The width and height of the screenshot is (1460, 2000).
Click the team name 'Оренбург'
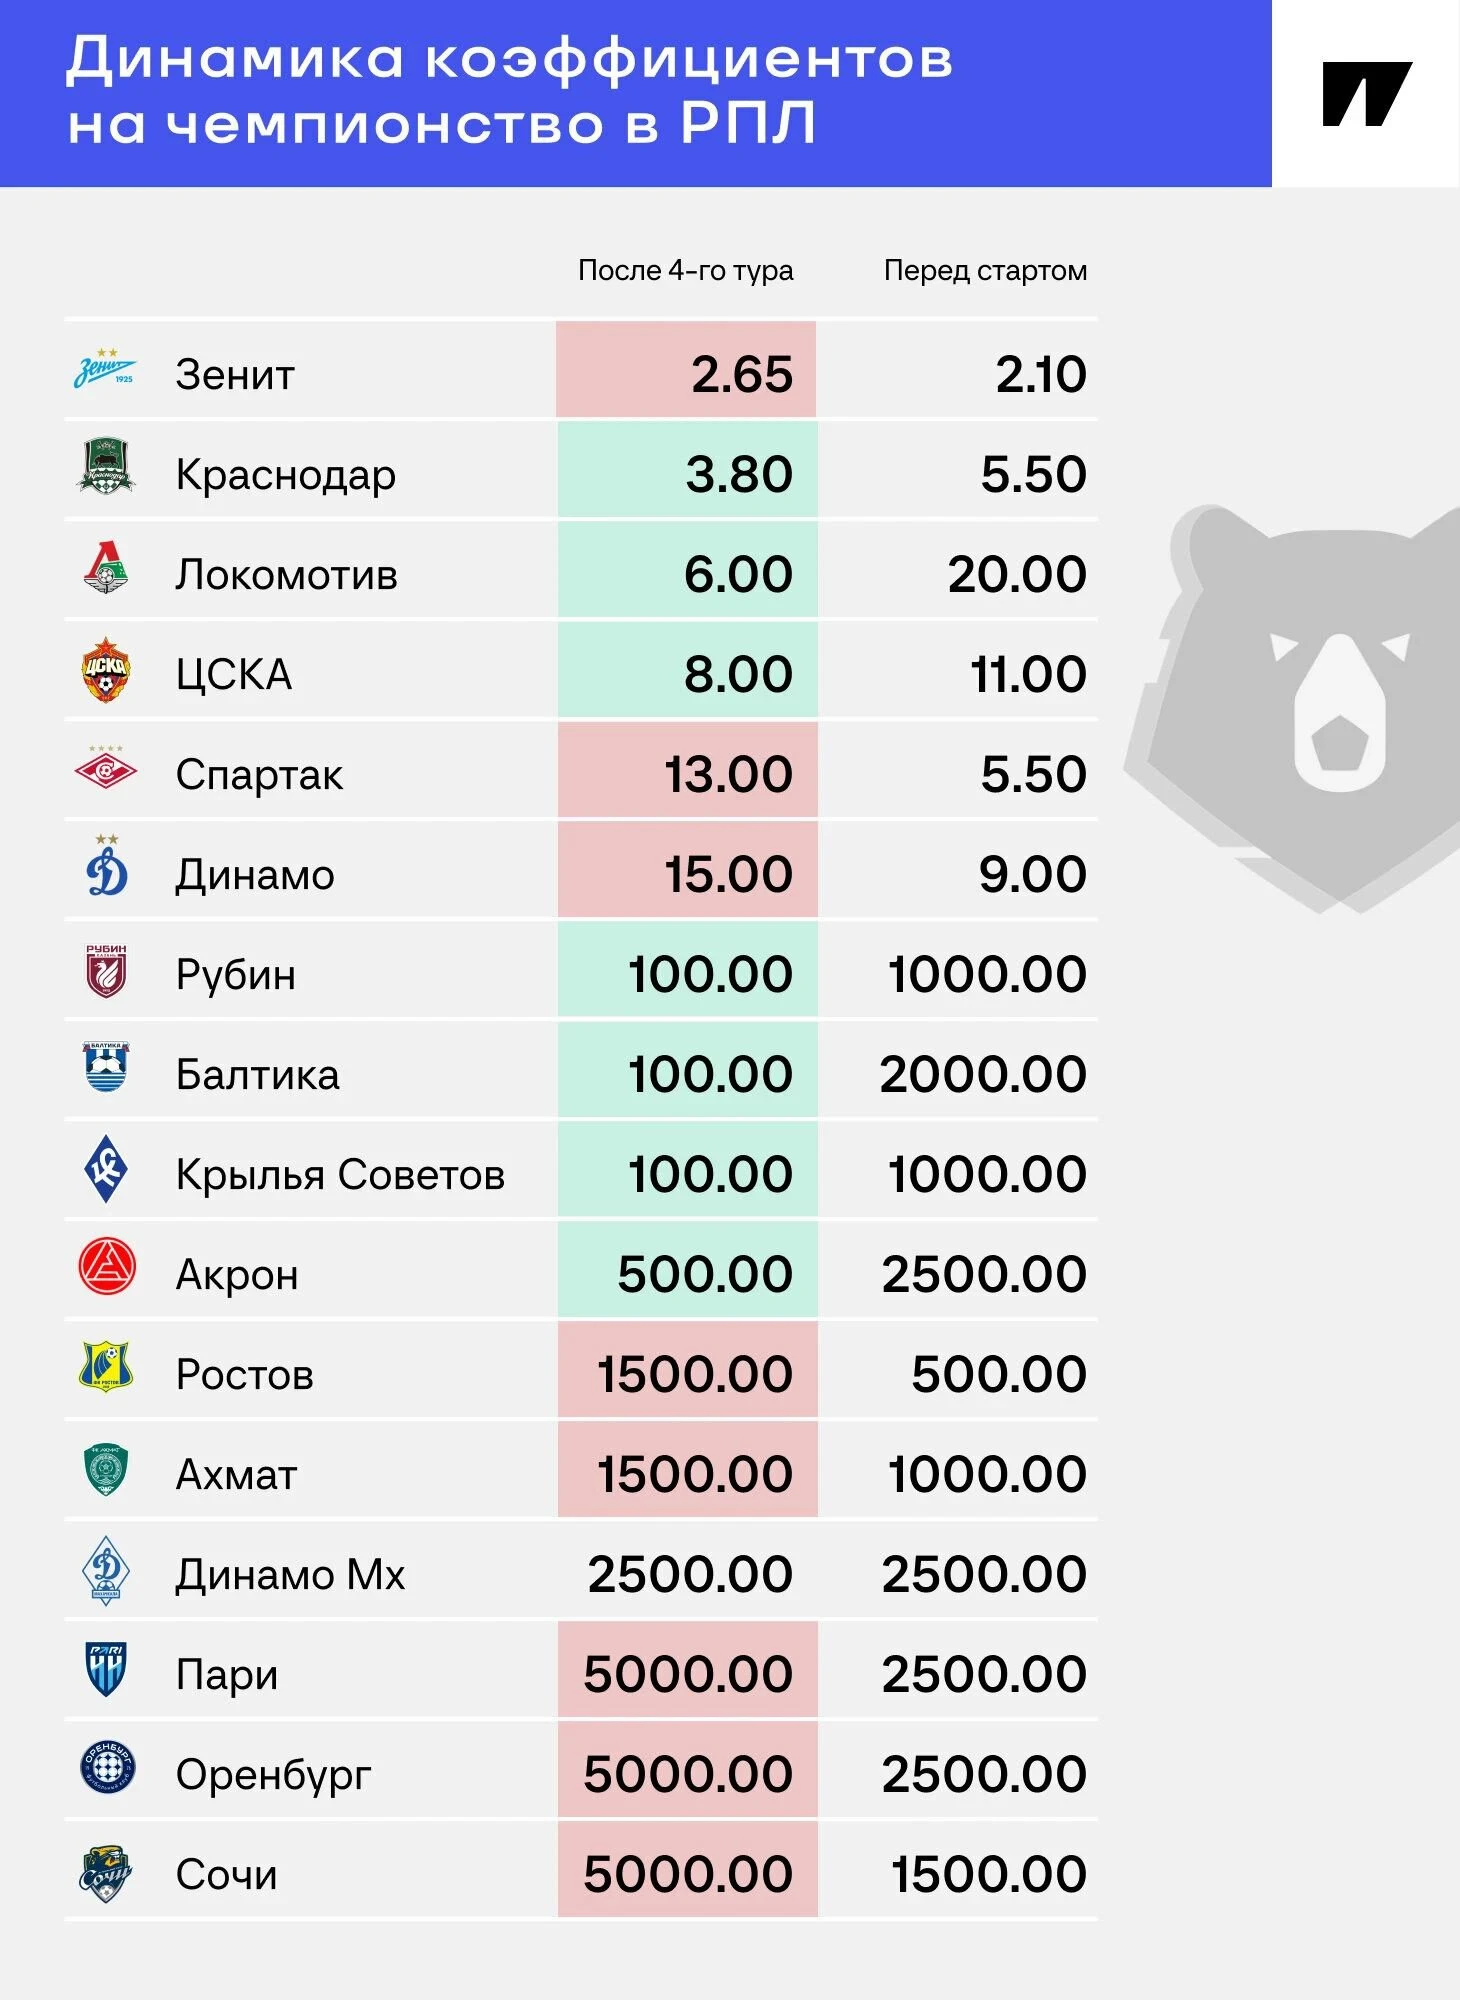[273, 1775]
